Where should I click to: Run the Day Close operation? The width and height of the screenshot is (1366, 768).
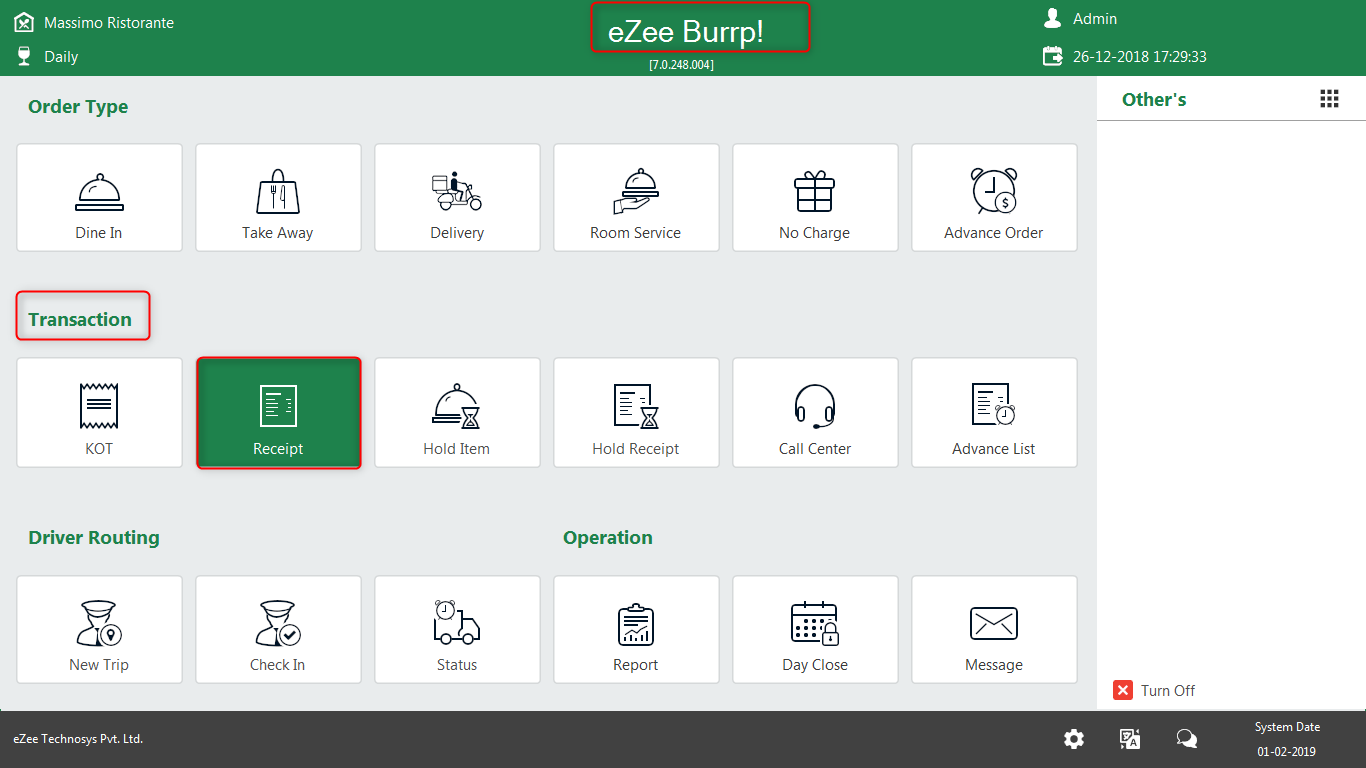[815, 629]
